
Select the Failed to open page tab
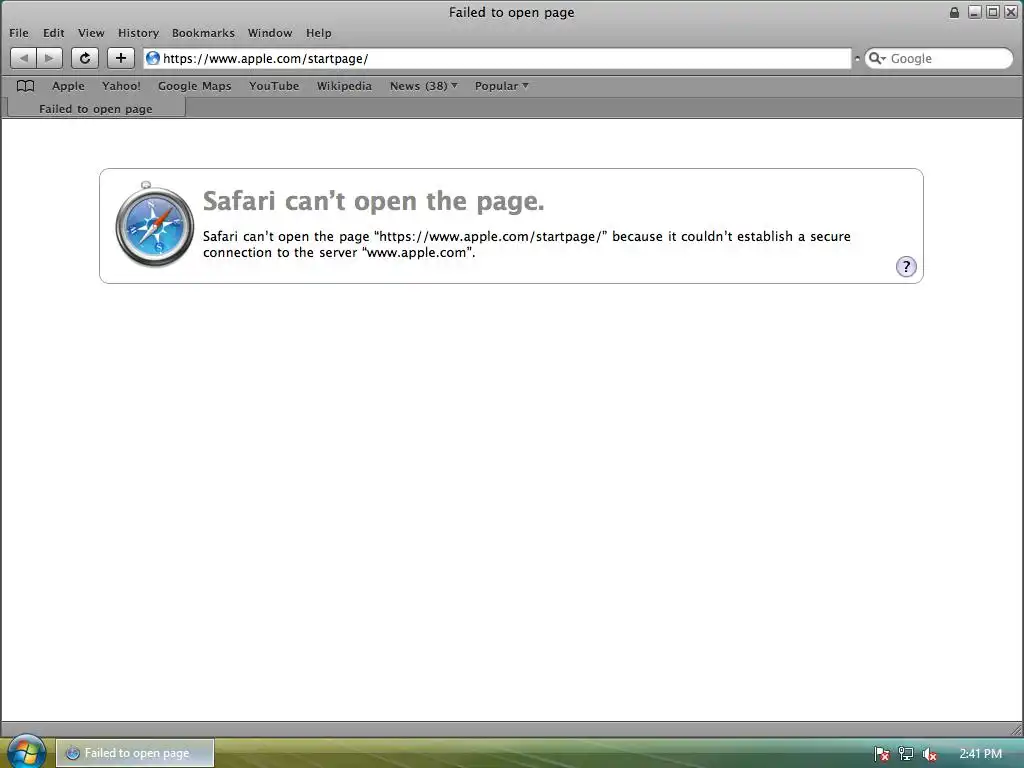[96, 108]
